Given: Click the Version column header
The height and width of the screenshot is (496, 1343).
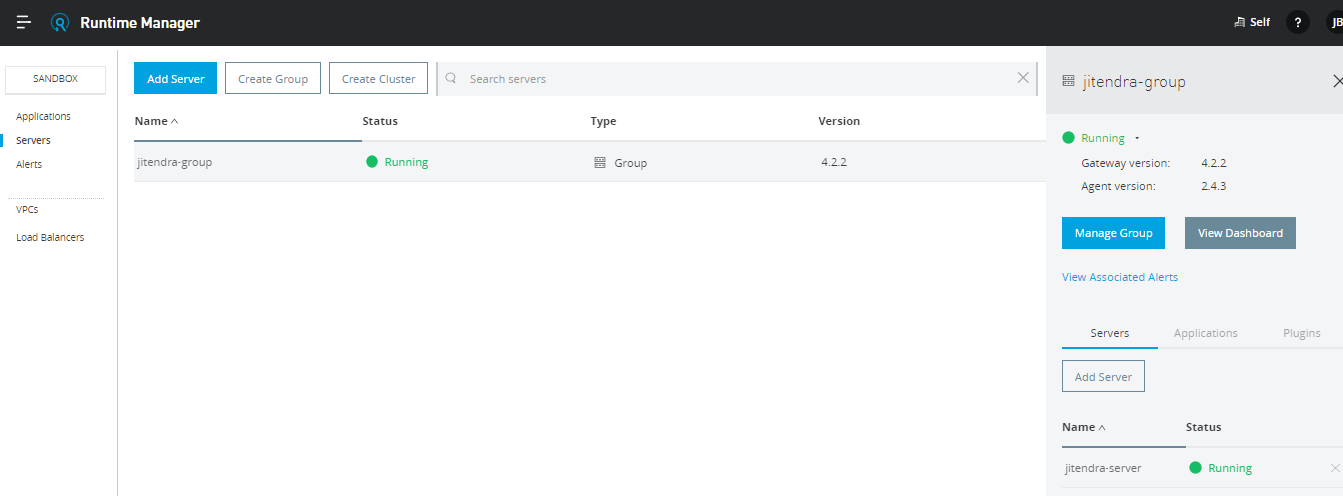Looking at the screenshot, I should pyautogui.click(x=839, y=121).
